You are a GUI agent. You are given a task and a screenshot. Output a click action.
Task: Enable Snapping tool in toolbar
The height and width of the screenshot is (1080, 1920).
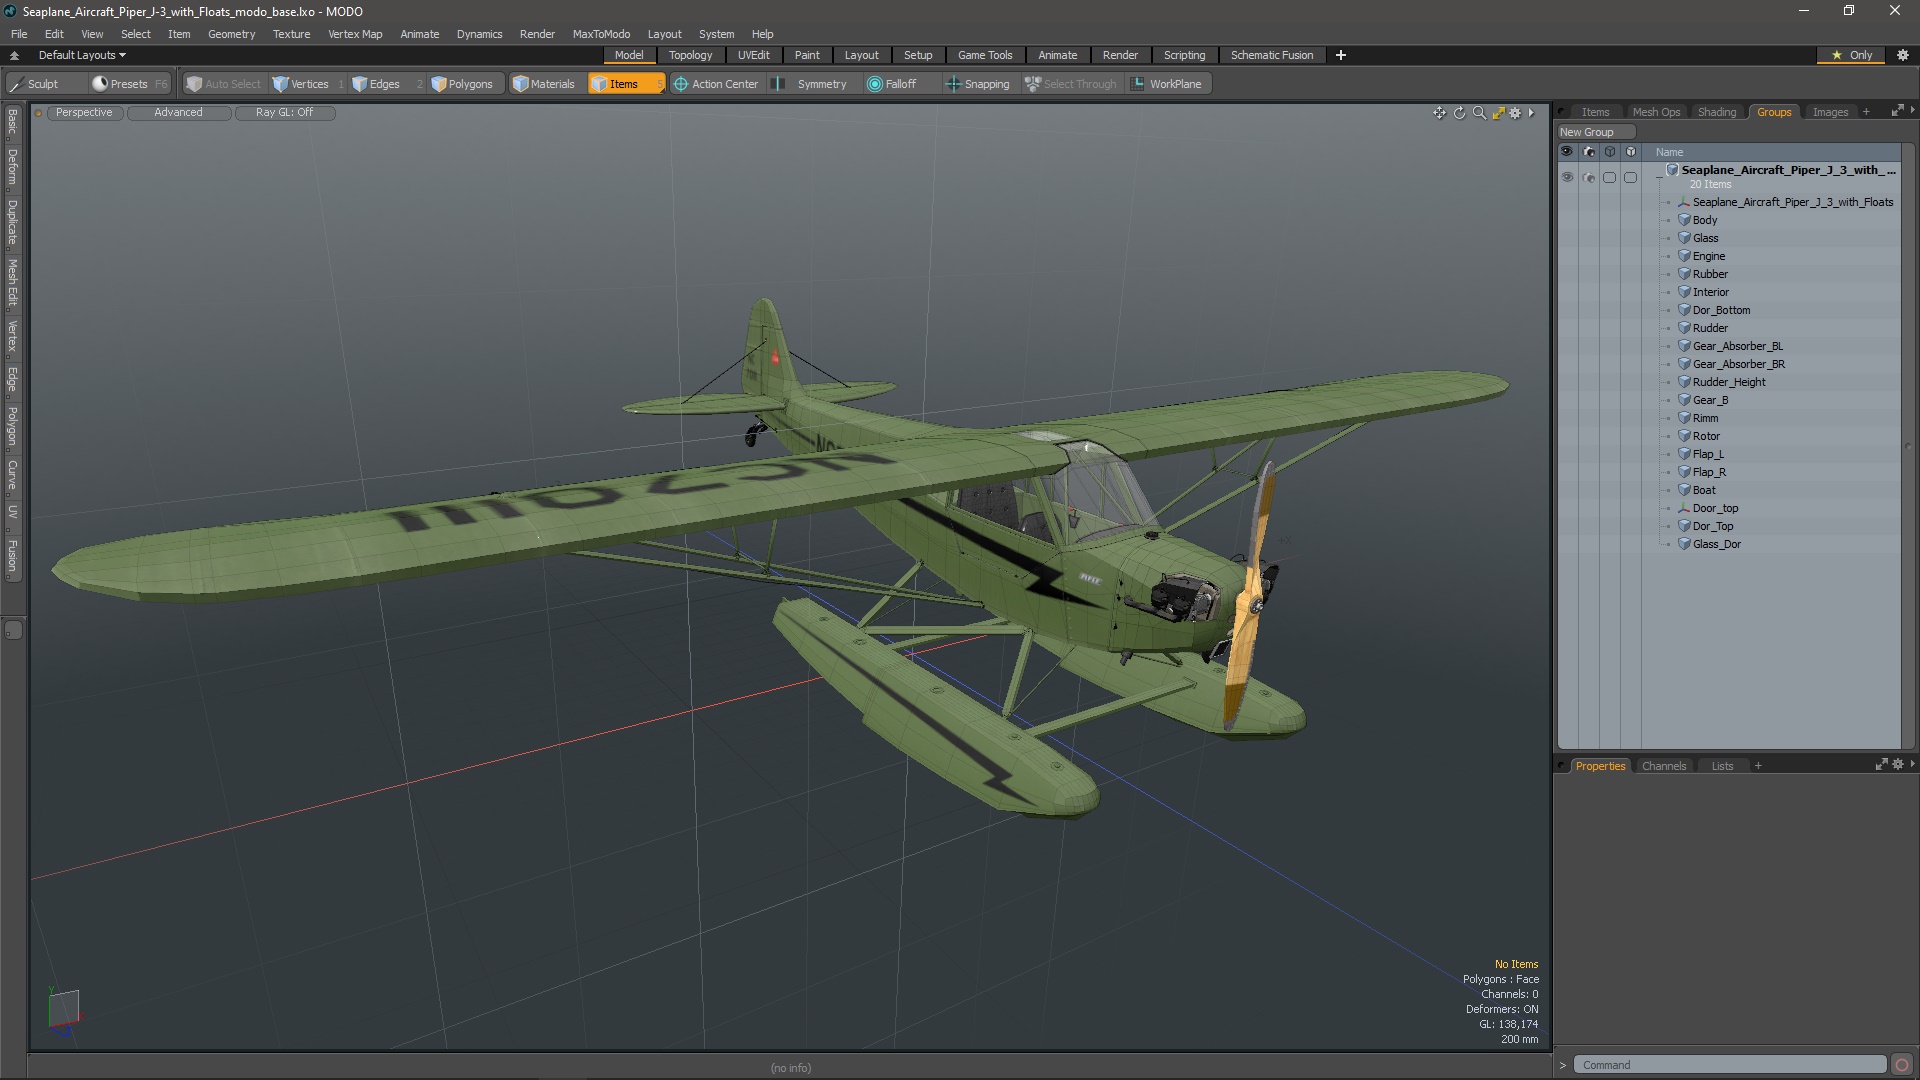978,84
